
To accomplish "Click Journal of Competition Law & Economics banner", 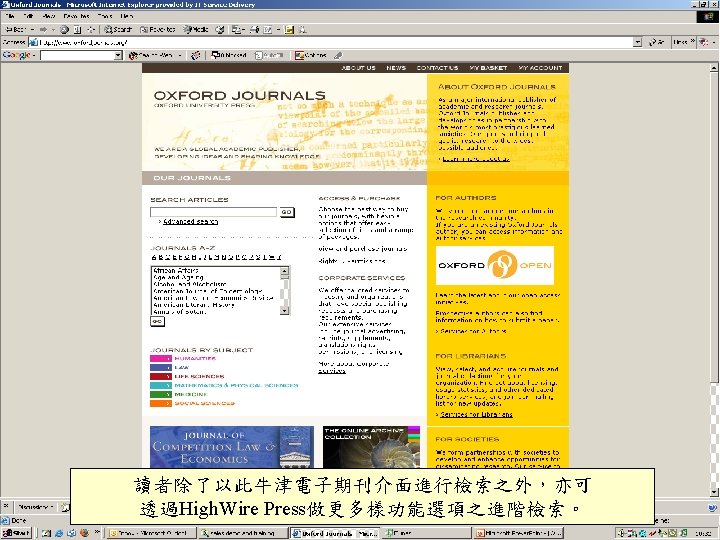I will click(232, 447).
